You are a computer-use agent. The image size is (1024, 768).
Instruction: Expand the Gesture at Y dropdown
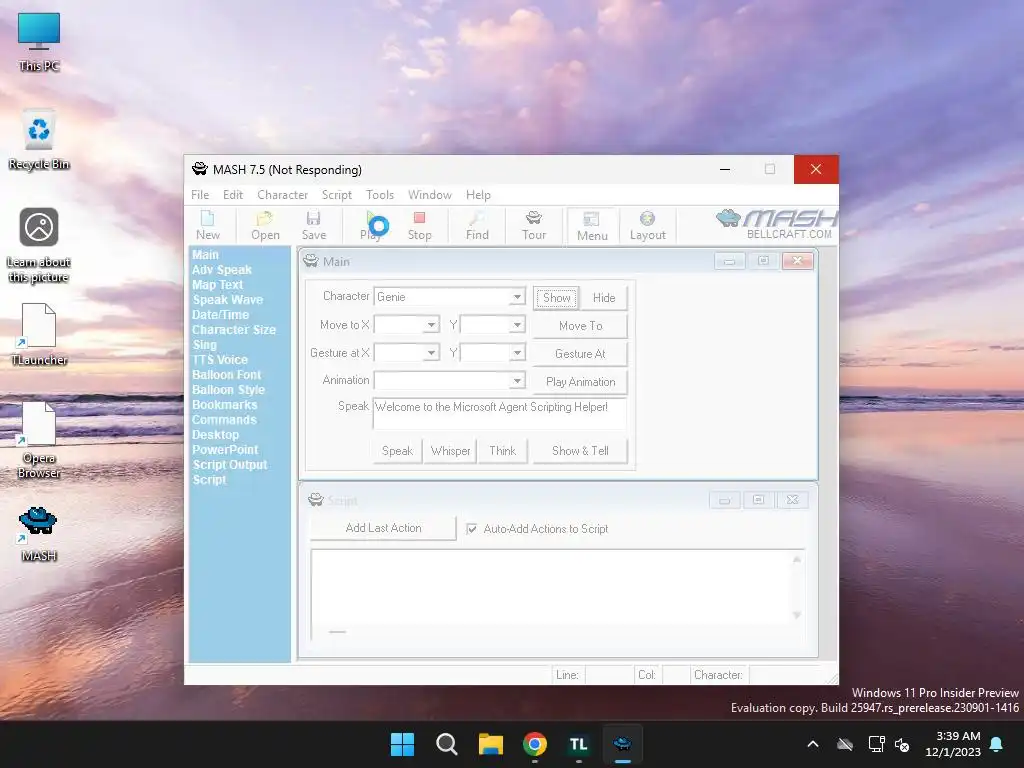pyautogui.click(x=517, y=353)
